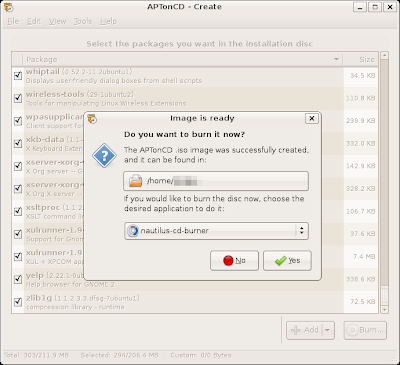Screen dimensions: 400x365
Task: Close the Image is ready dialog
Action: (312, 118)
